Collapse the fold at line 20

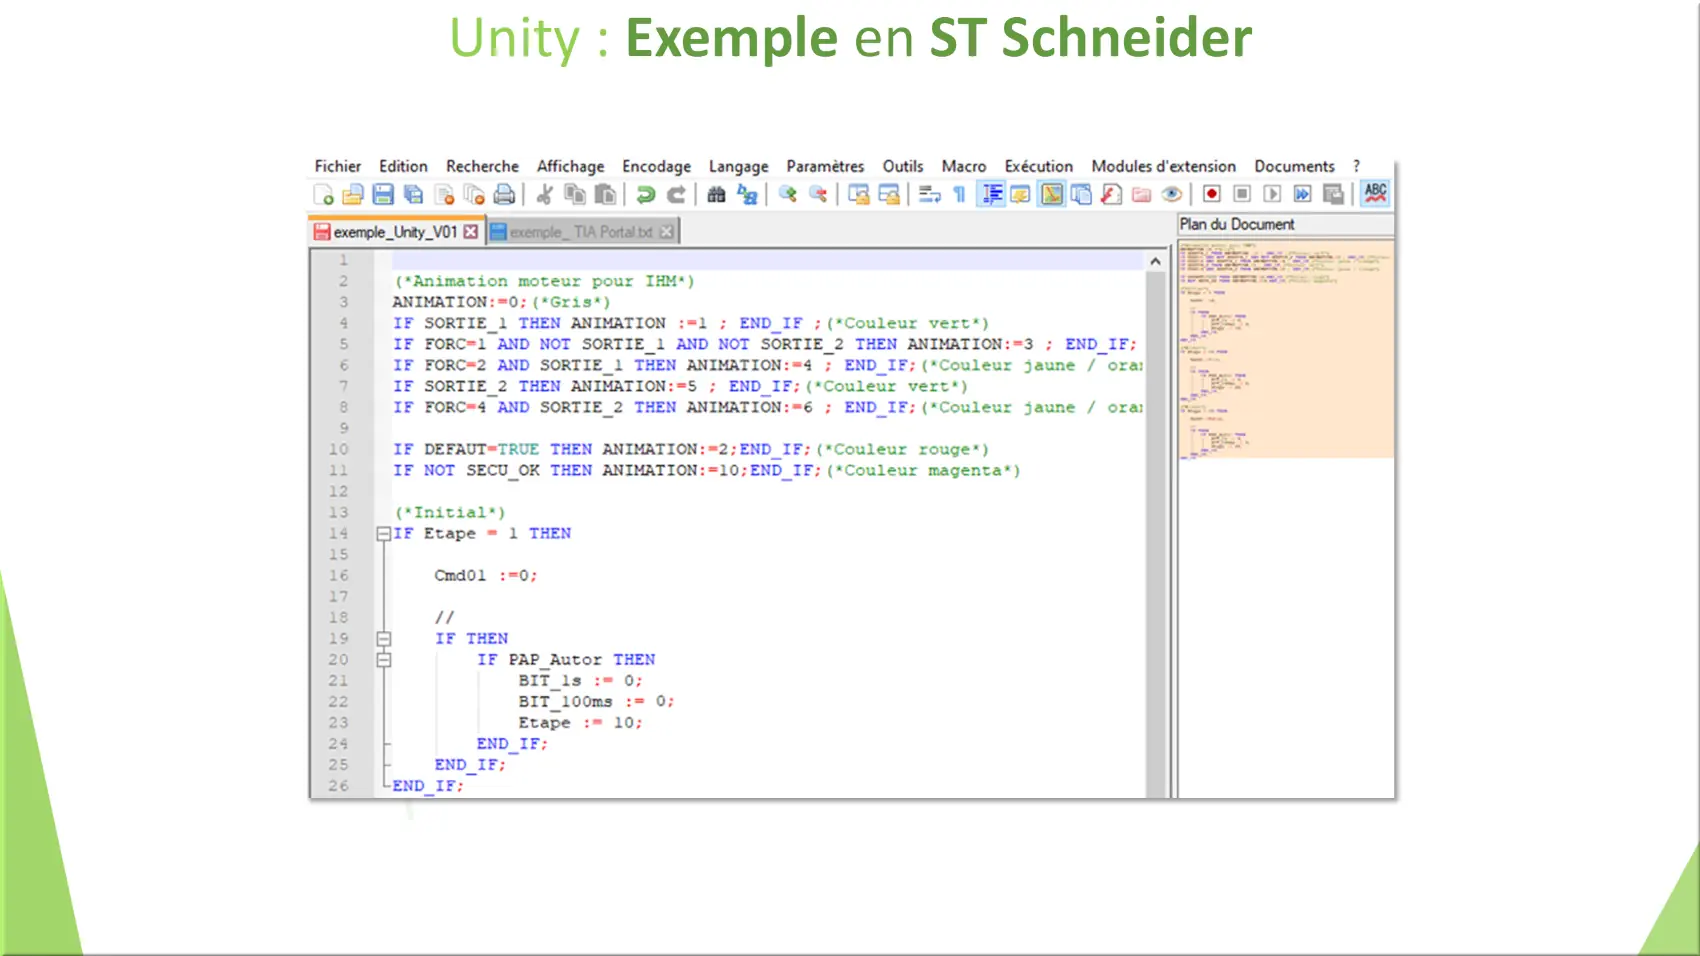click(383, 660)
